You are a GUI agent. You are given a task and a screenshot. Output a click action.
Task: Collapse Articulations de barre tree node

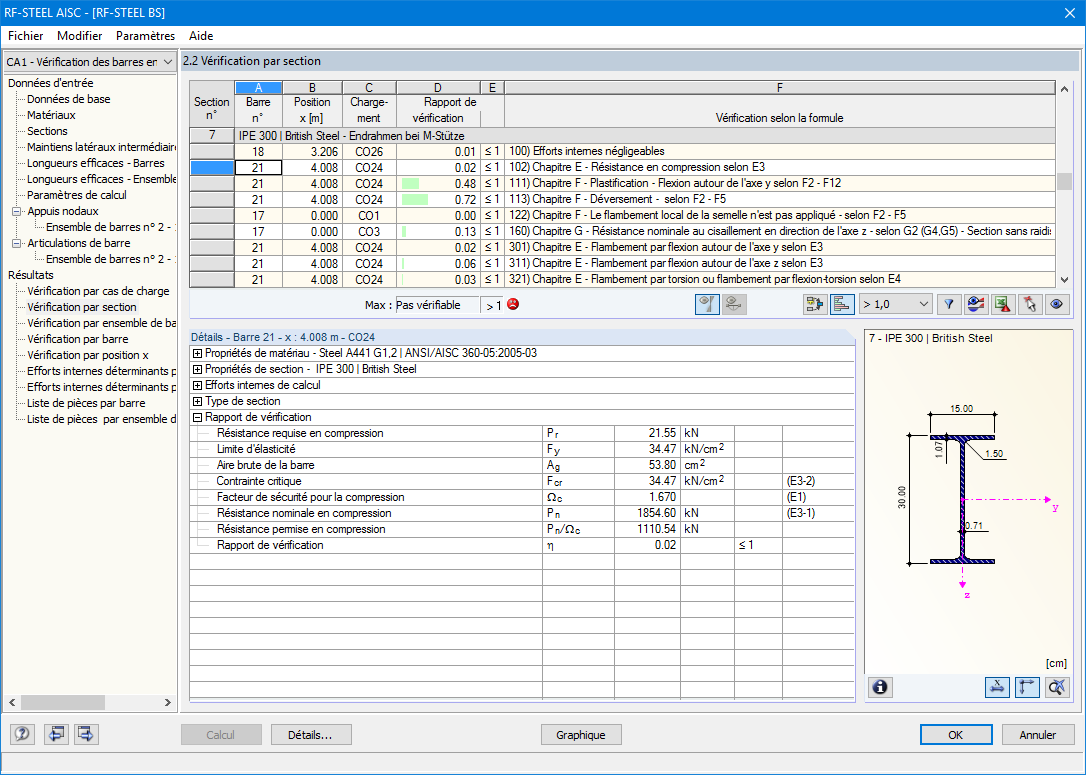click(x=17, y=243)
